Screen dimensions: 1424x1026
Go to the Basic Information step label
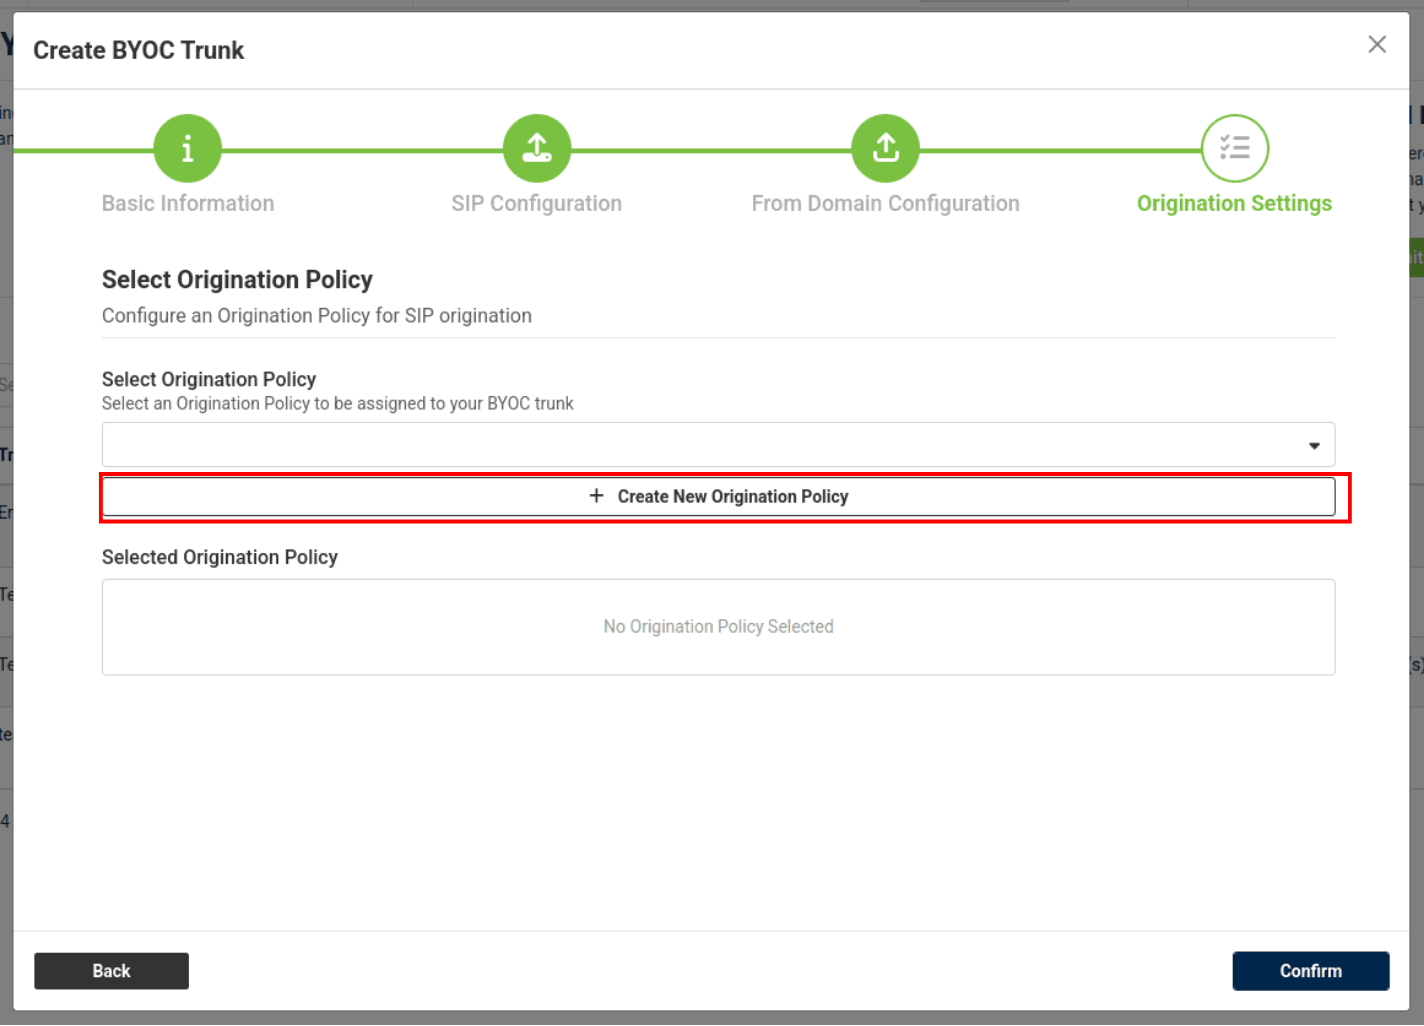(x=188, y=204)
